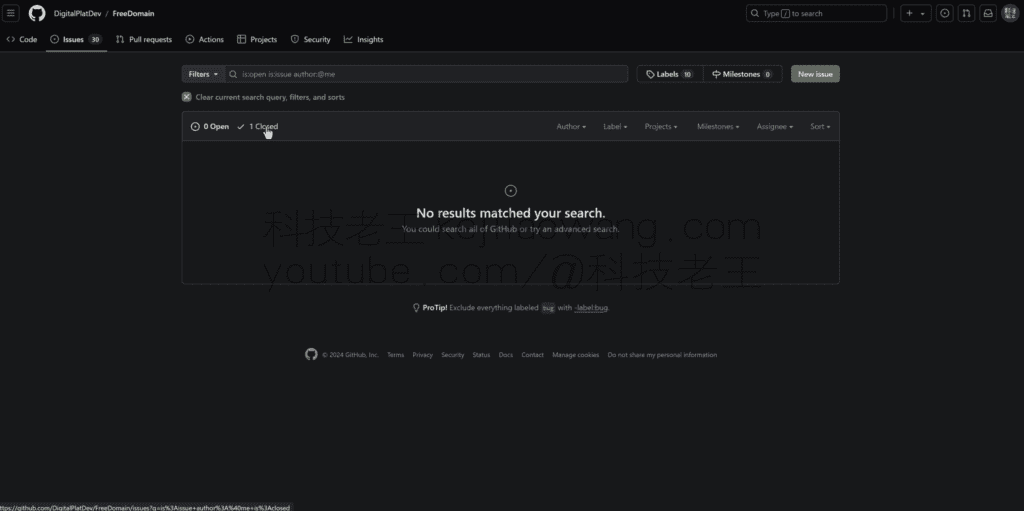Viewport: 1024px width, 511px height.
Task: Open the header issues icon
Action: (944, 13)
